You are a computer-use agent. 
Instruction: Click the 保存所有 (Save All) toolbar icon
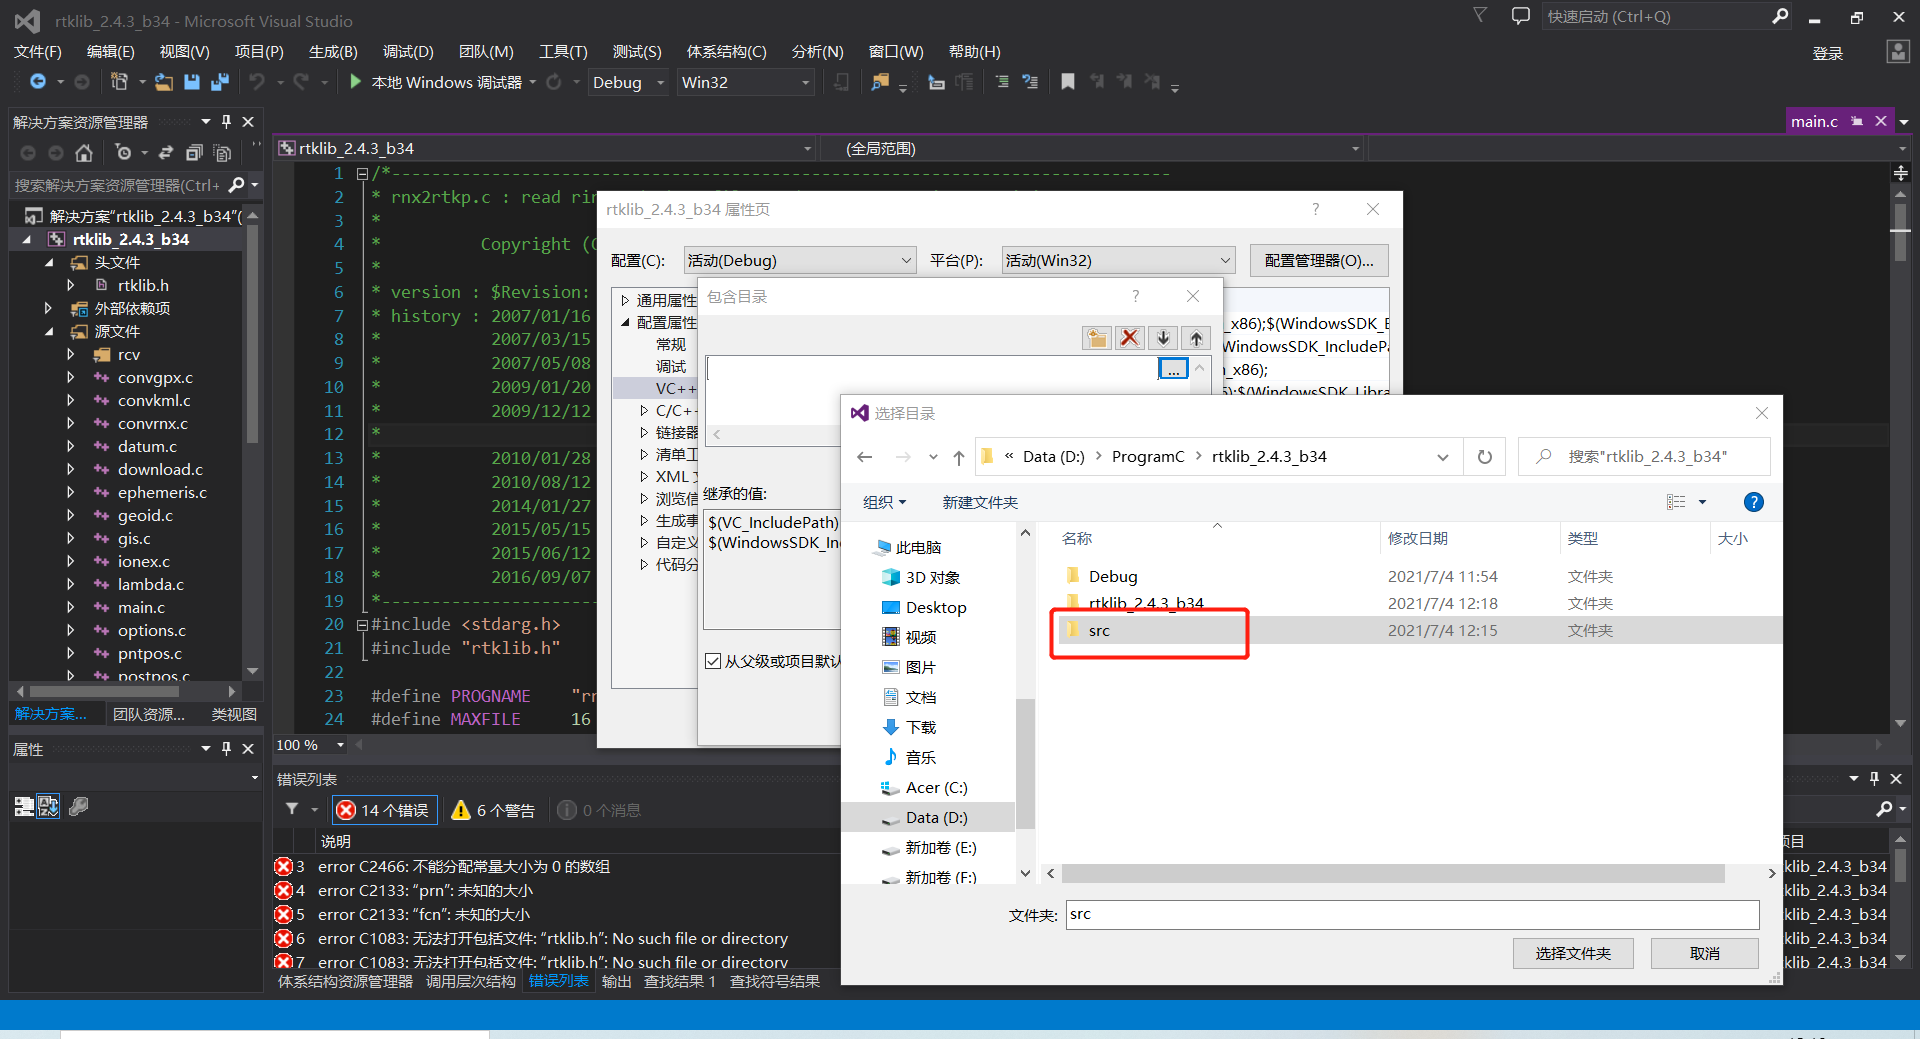[x=219, y=82]
